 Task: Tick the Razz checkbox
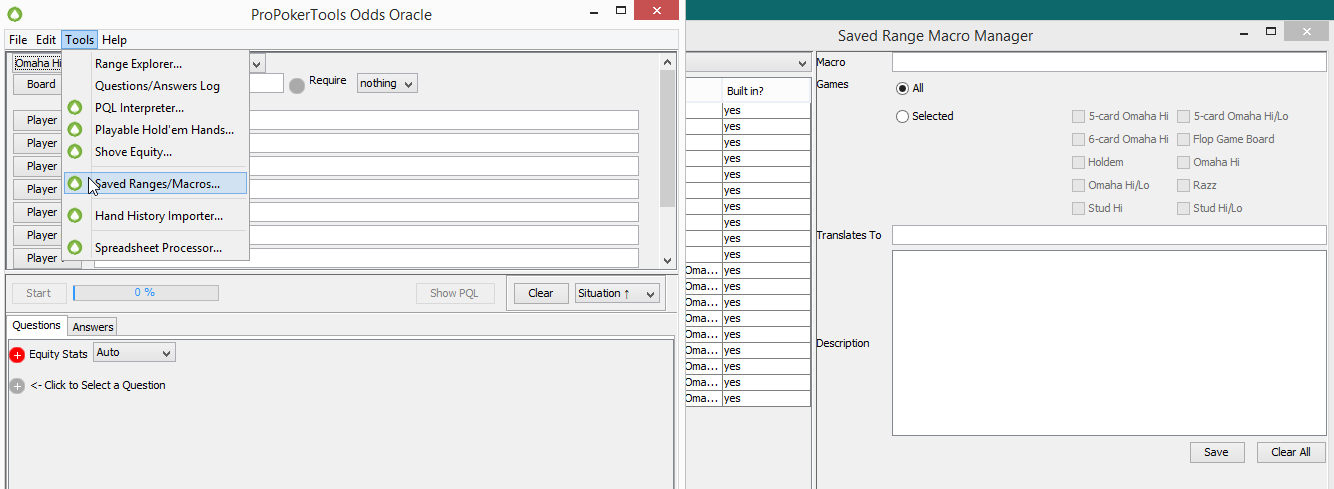point(1183,185)
